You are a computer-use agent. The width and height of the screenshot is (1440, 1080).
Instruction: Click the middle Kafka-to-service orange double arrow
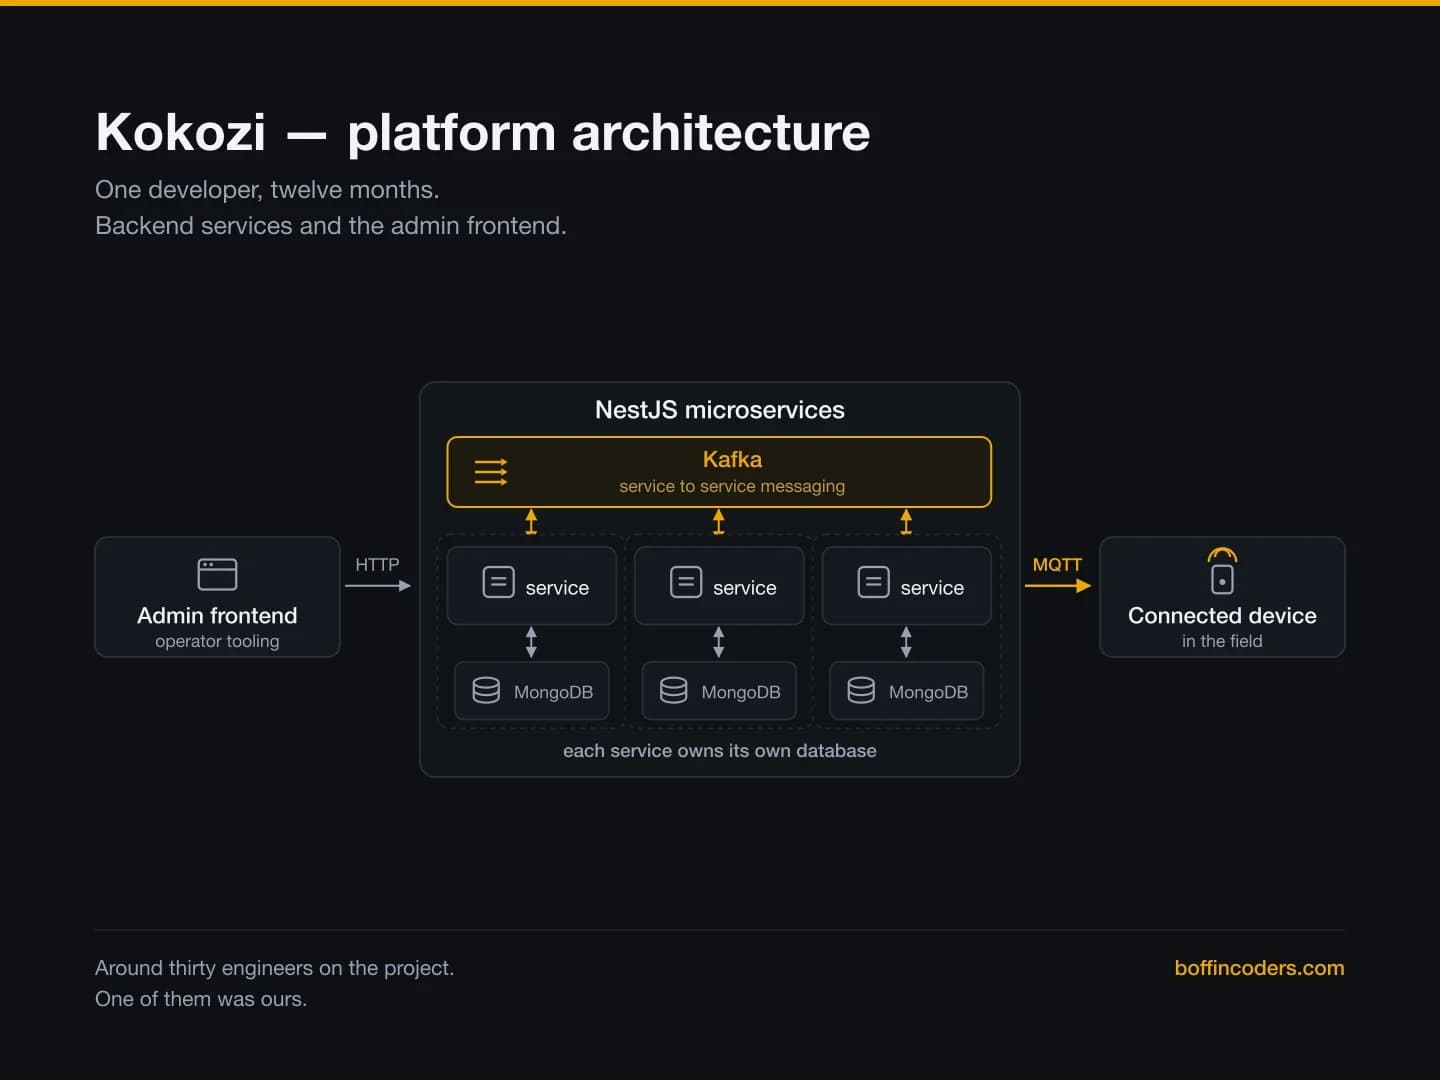pyautogui.click(x=718, y=521)
